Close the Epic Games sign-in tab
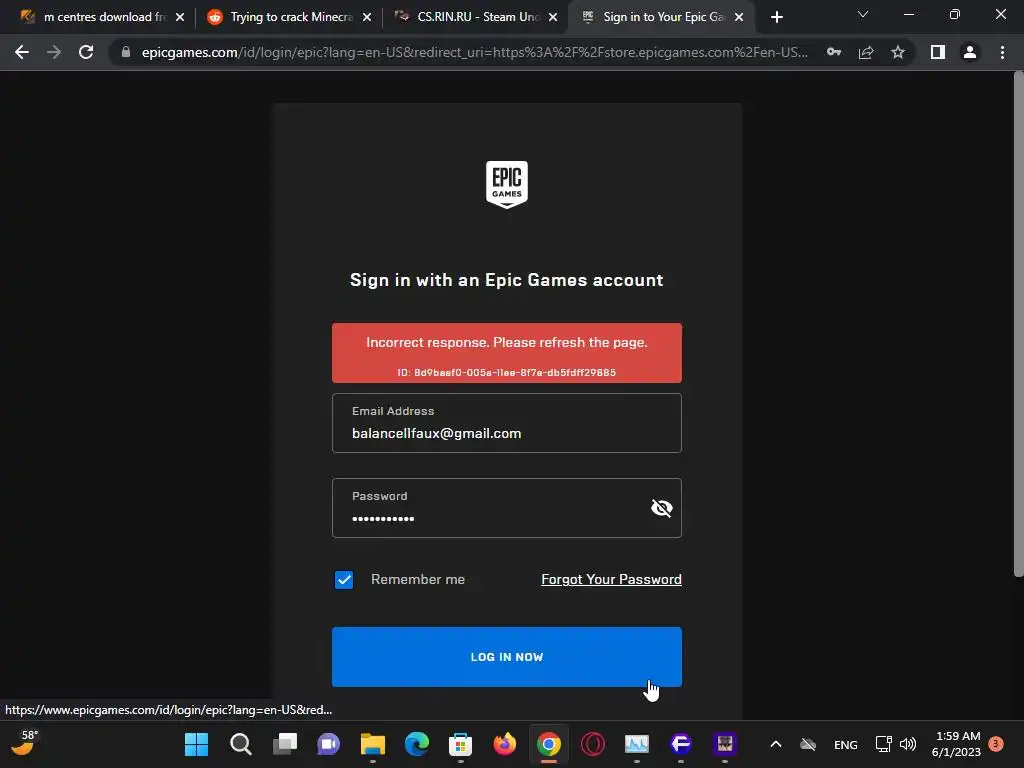Viewport: 1024px width, 768px height. [x=739, y=18]
